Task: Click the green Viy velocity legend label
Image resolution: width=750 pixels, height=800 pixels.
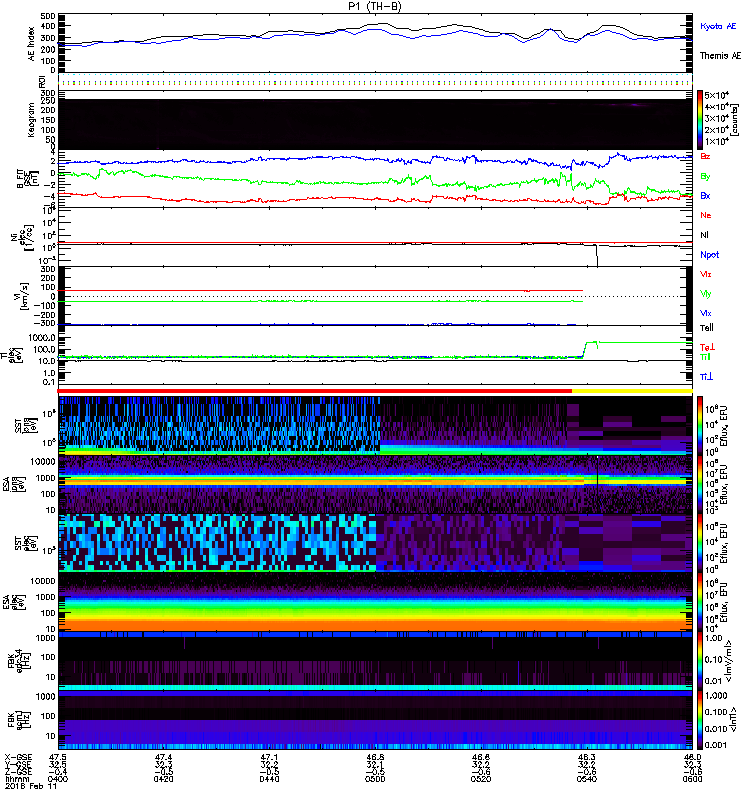Action: click(x=706, y=293)
